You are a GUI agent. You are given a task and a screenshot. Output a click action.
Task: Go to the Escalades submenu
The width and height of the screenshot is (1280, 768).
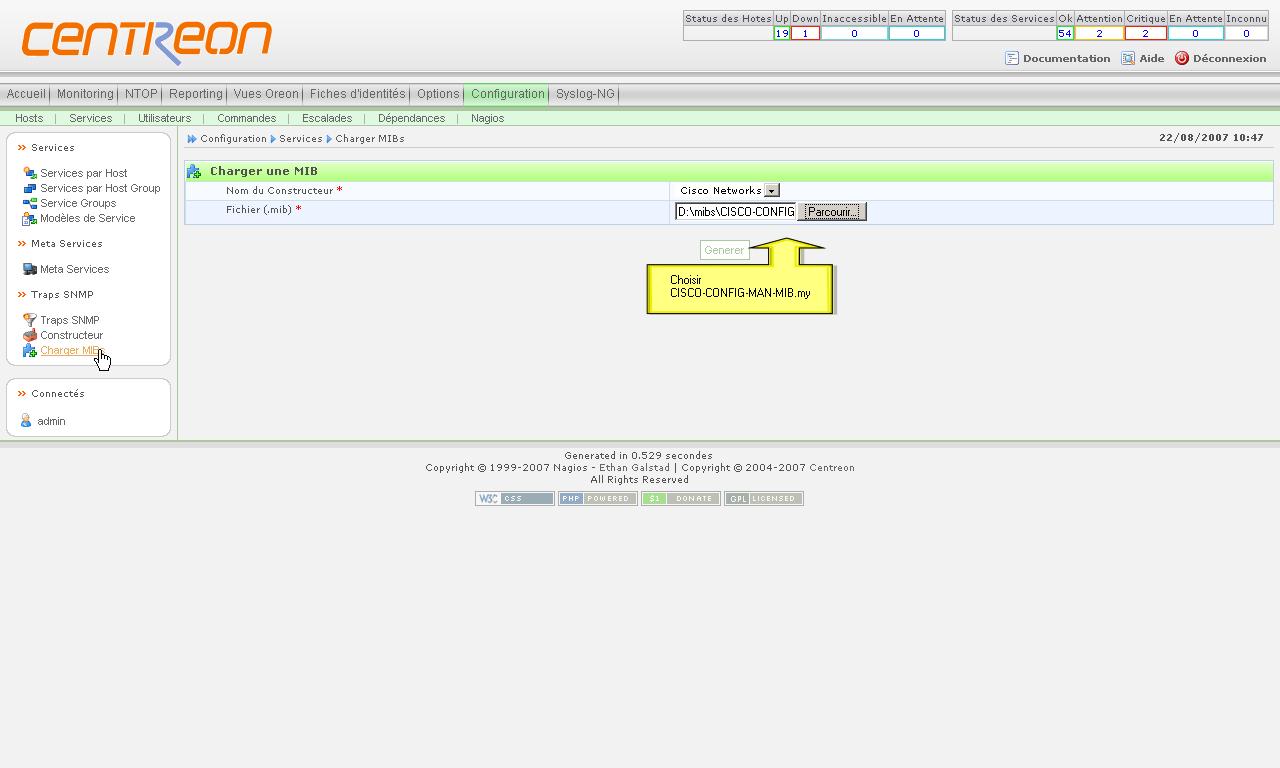327,118
